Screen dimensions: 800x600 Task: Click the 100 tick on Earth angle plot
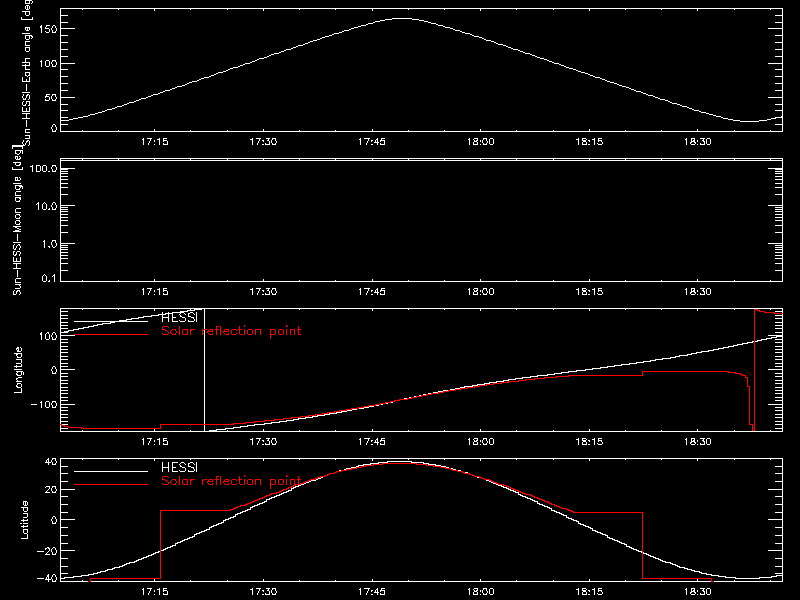click(x=47, y=63)
